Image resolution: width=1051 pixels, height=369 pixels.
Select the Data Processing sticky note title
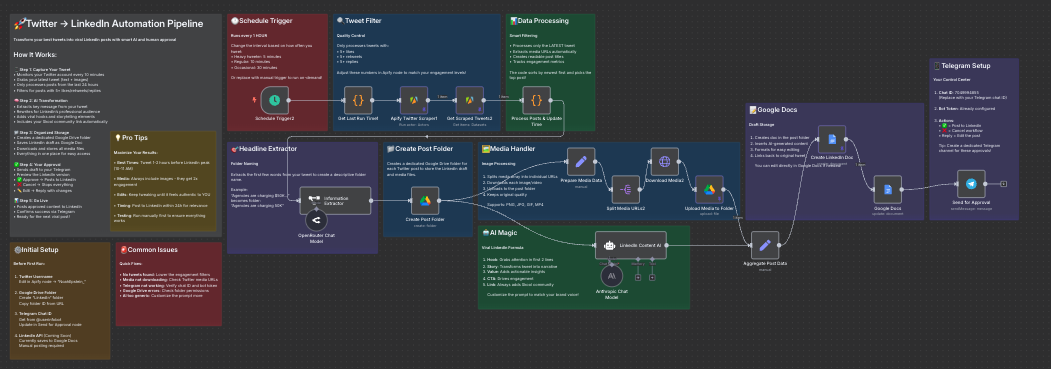(x=540, y=21)
